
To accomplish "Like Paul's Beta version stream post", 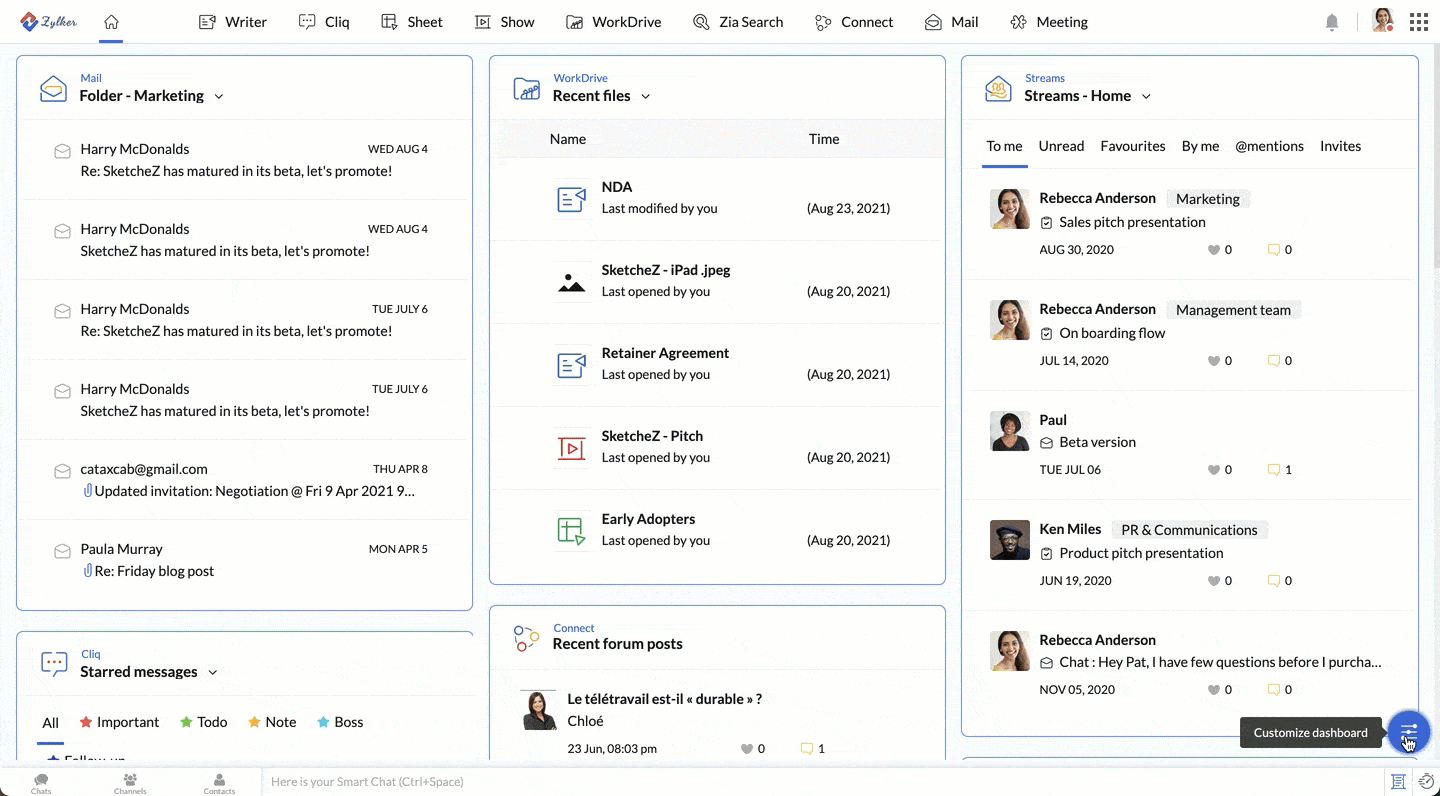I will pyautogui.click(x=1214, y=470).
